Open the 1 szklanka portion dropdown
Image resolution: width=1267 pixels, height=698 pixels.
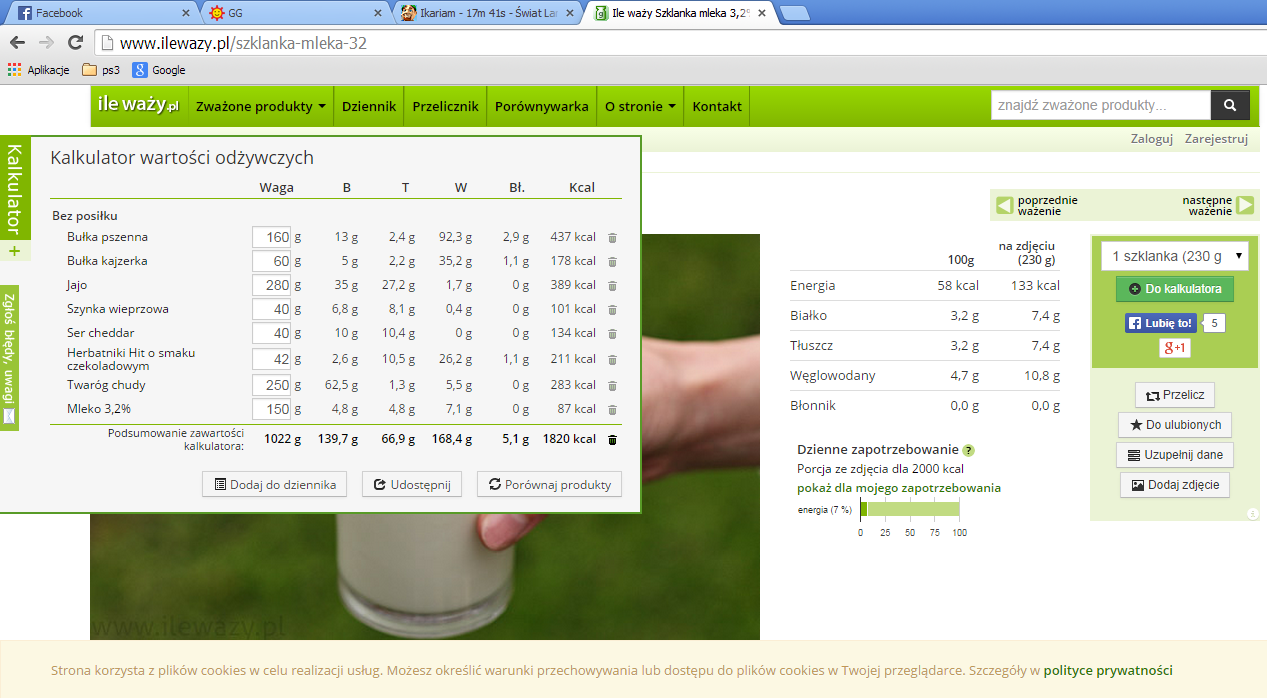click(1174, 256)
